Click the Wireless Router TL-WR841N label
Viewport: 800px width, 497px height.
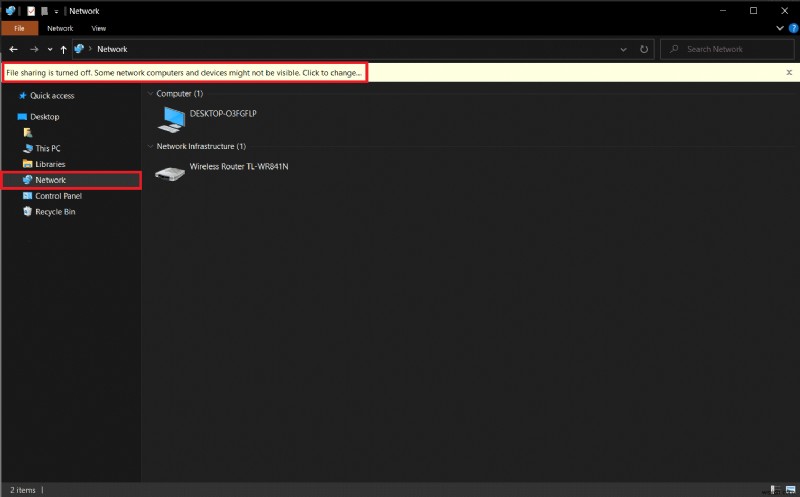coord(239,166)
